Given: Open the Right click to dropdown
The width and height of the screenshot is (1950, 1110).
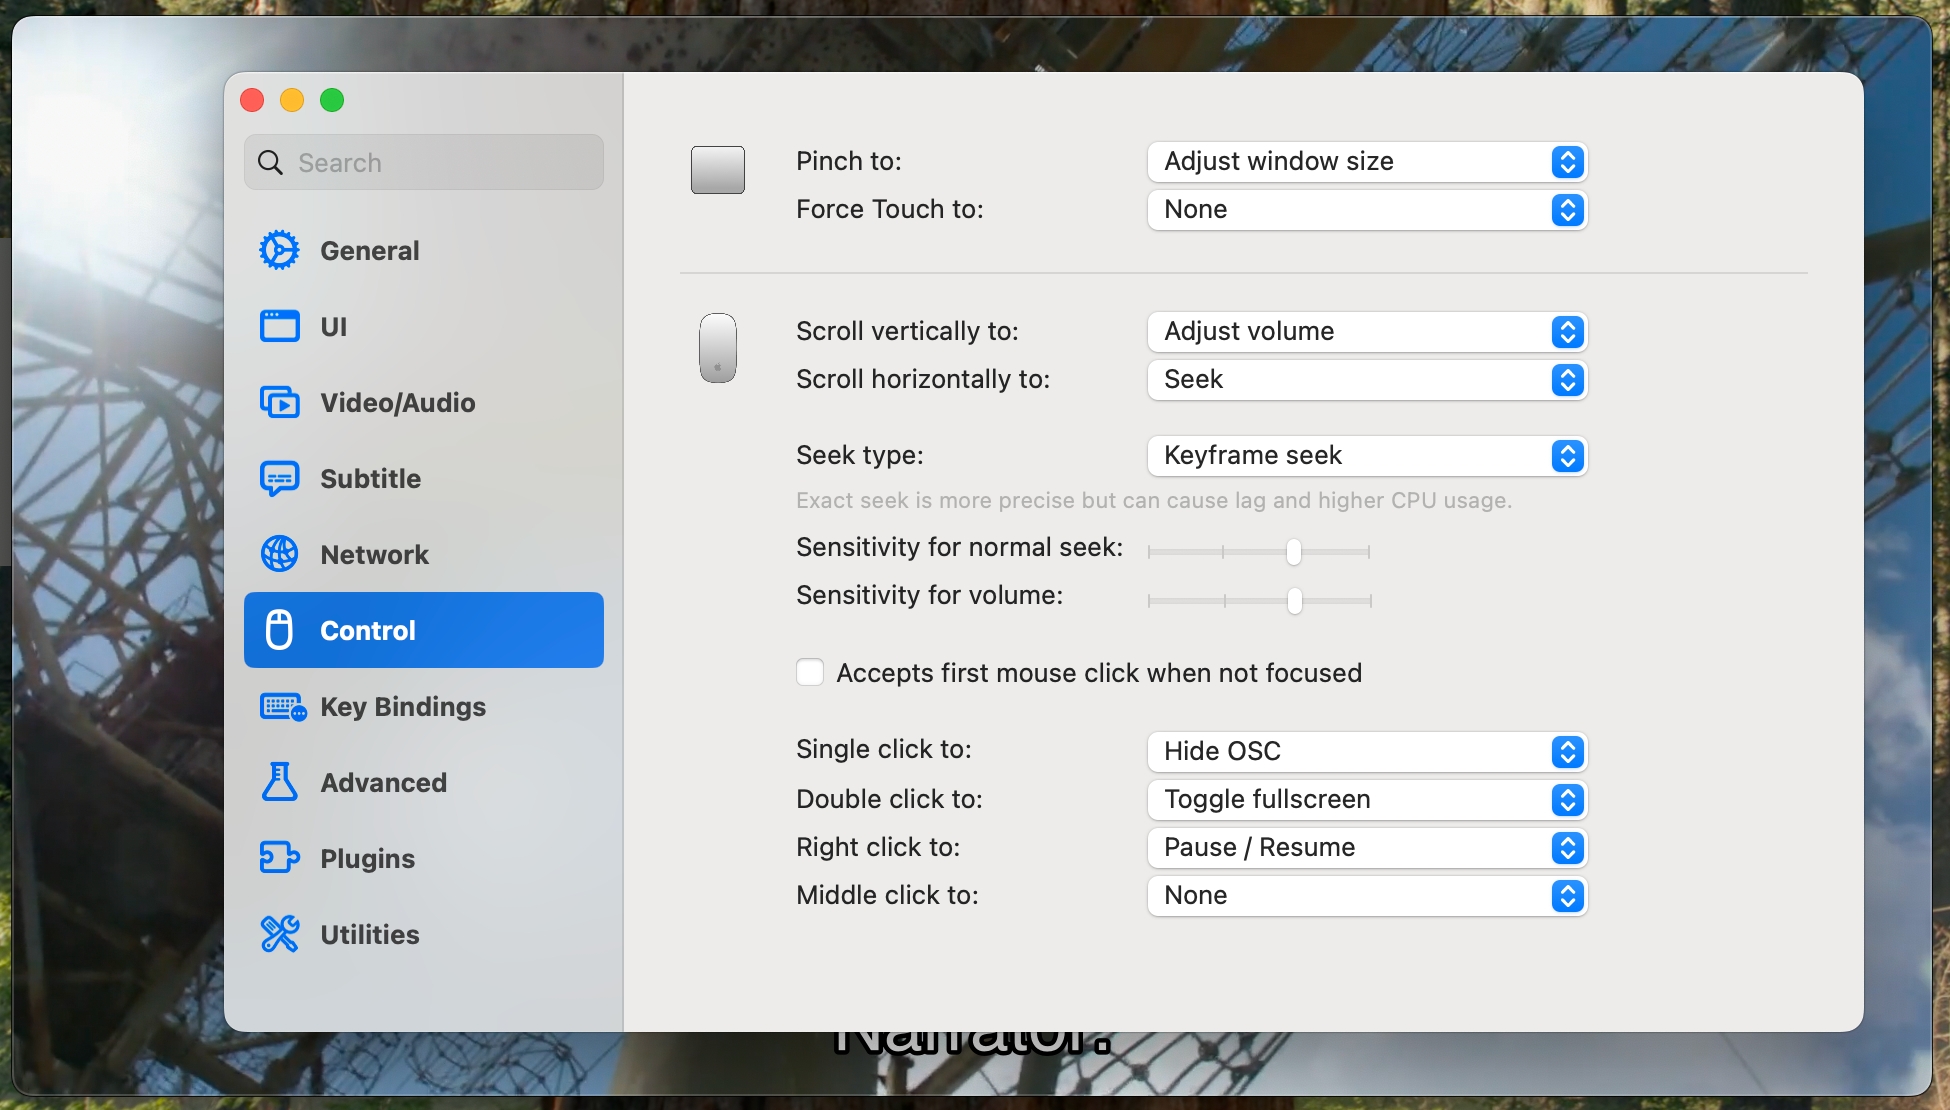Looking at the screenshot, I should [1367, 848].
